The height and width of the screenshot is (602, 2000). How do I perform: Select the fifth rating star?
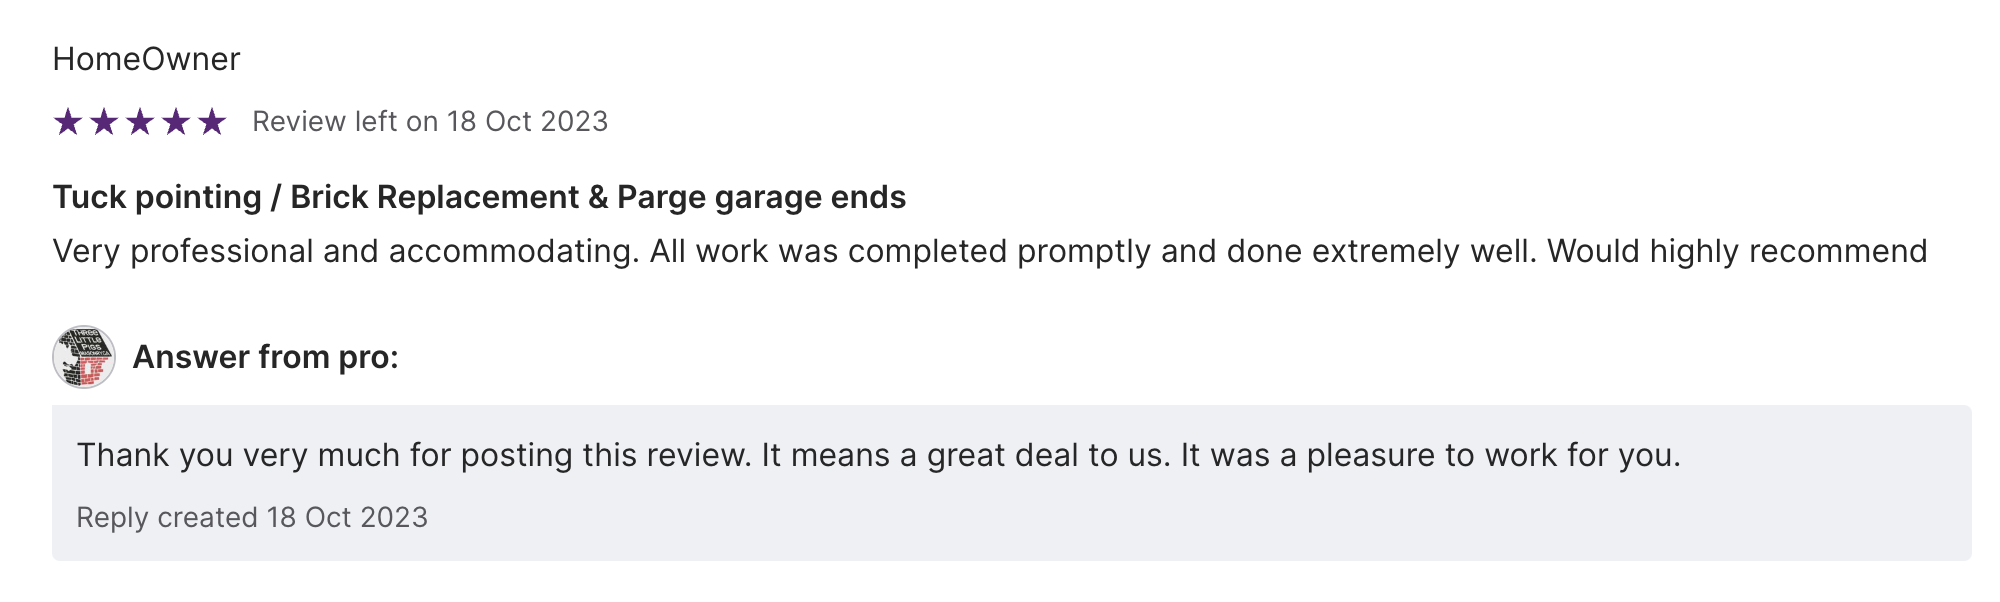click(x=212, y=122)
